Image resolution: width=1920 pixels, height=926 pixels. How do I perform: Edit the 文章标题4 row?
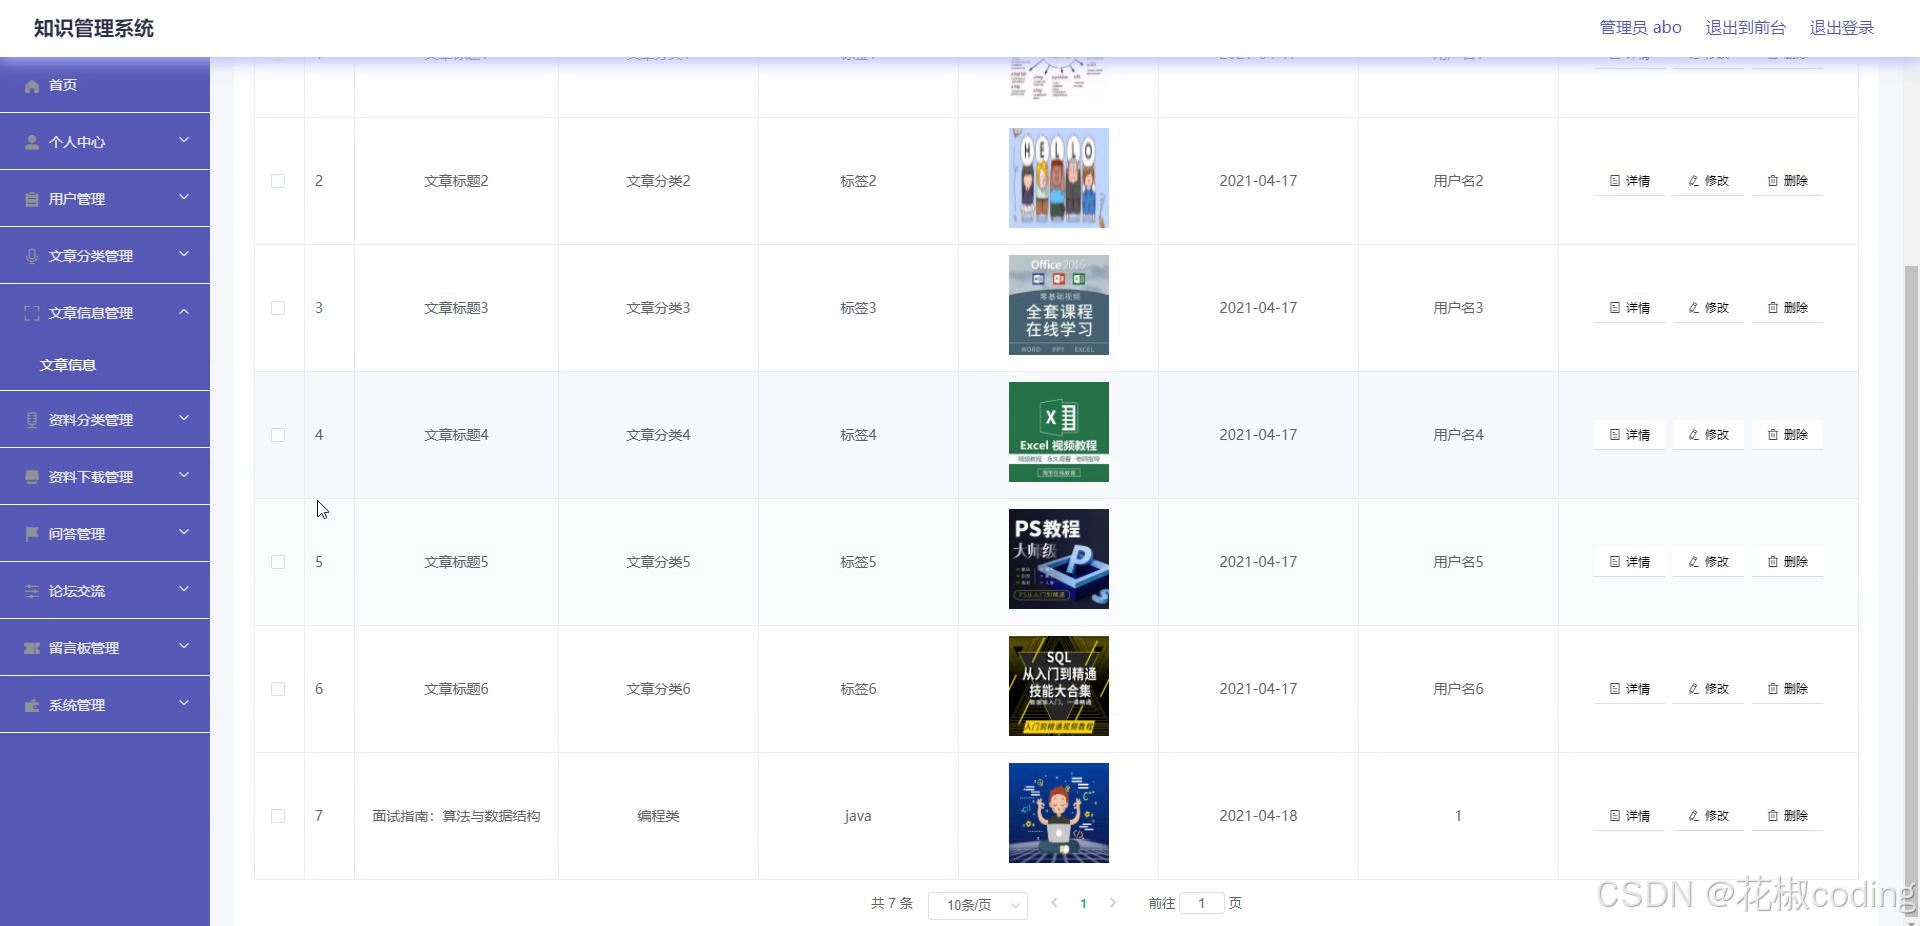(1708, 435)
